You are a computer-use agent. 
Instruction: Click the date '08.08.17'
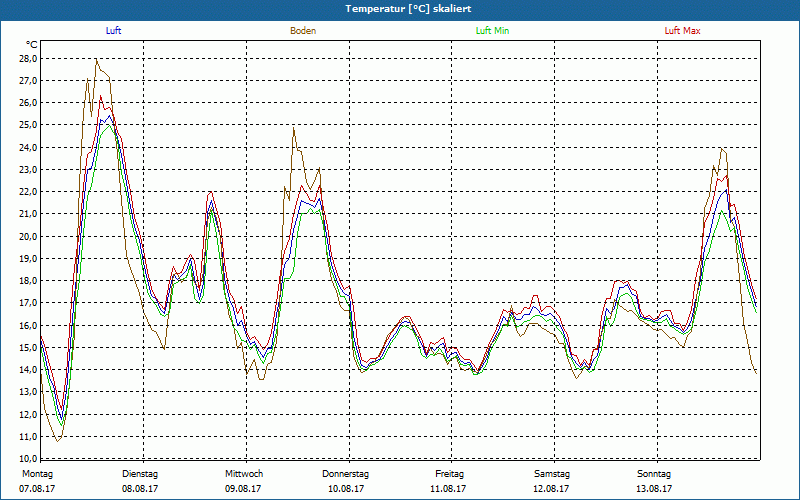[140, 489]
